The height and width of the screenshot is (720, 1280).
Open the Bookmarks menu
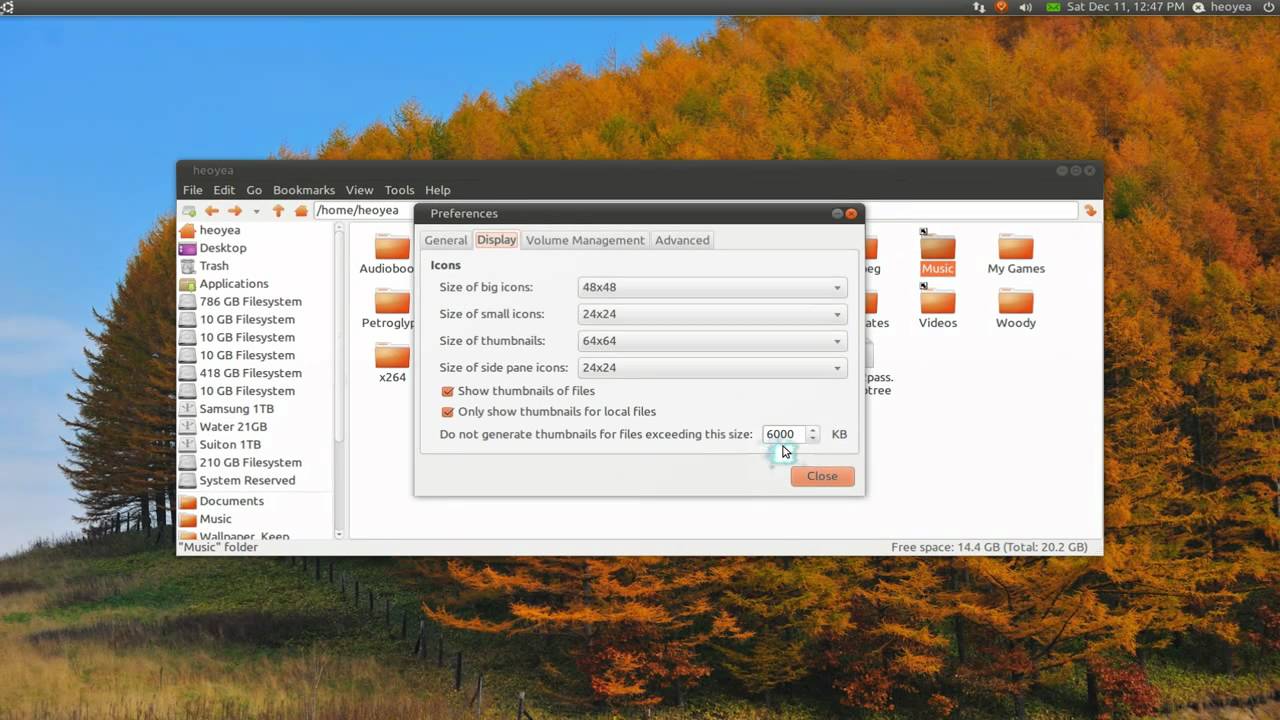pyautogui.click(x=304, y=190)
